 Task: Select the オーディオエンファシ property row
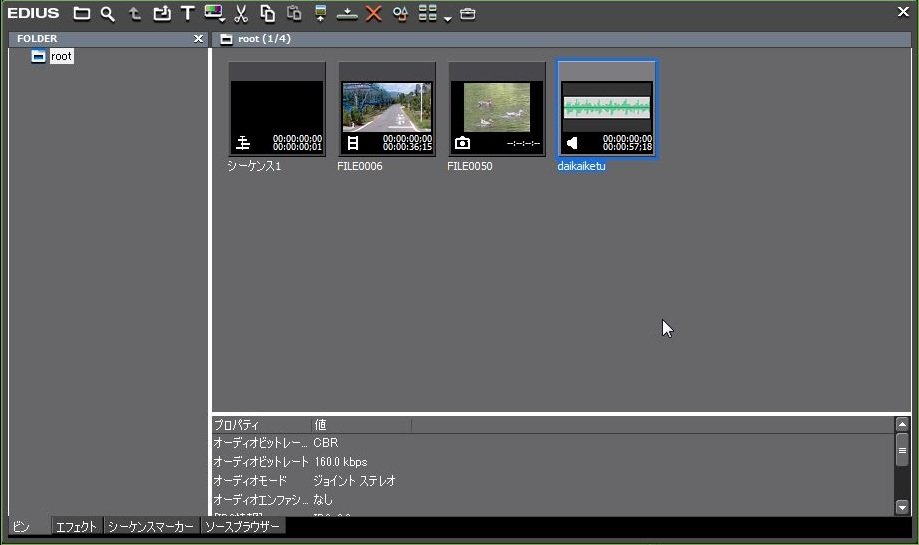tap(552, 499)
